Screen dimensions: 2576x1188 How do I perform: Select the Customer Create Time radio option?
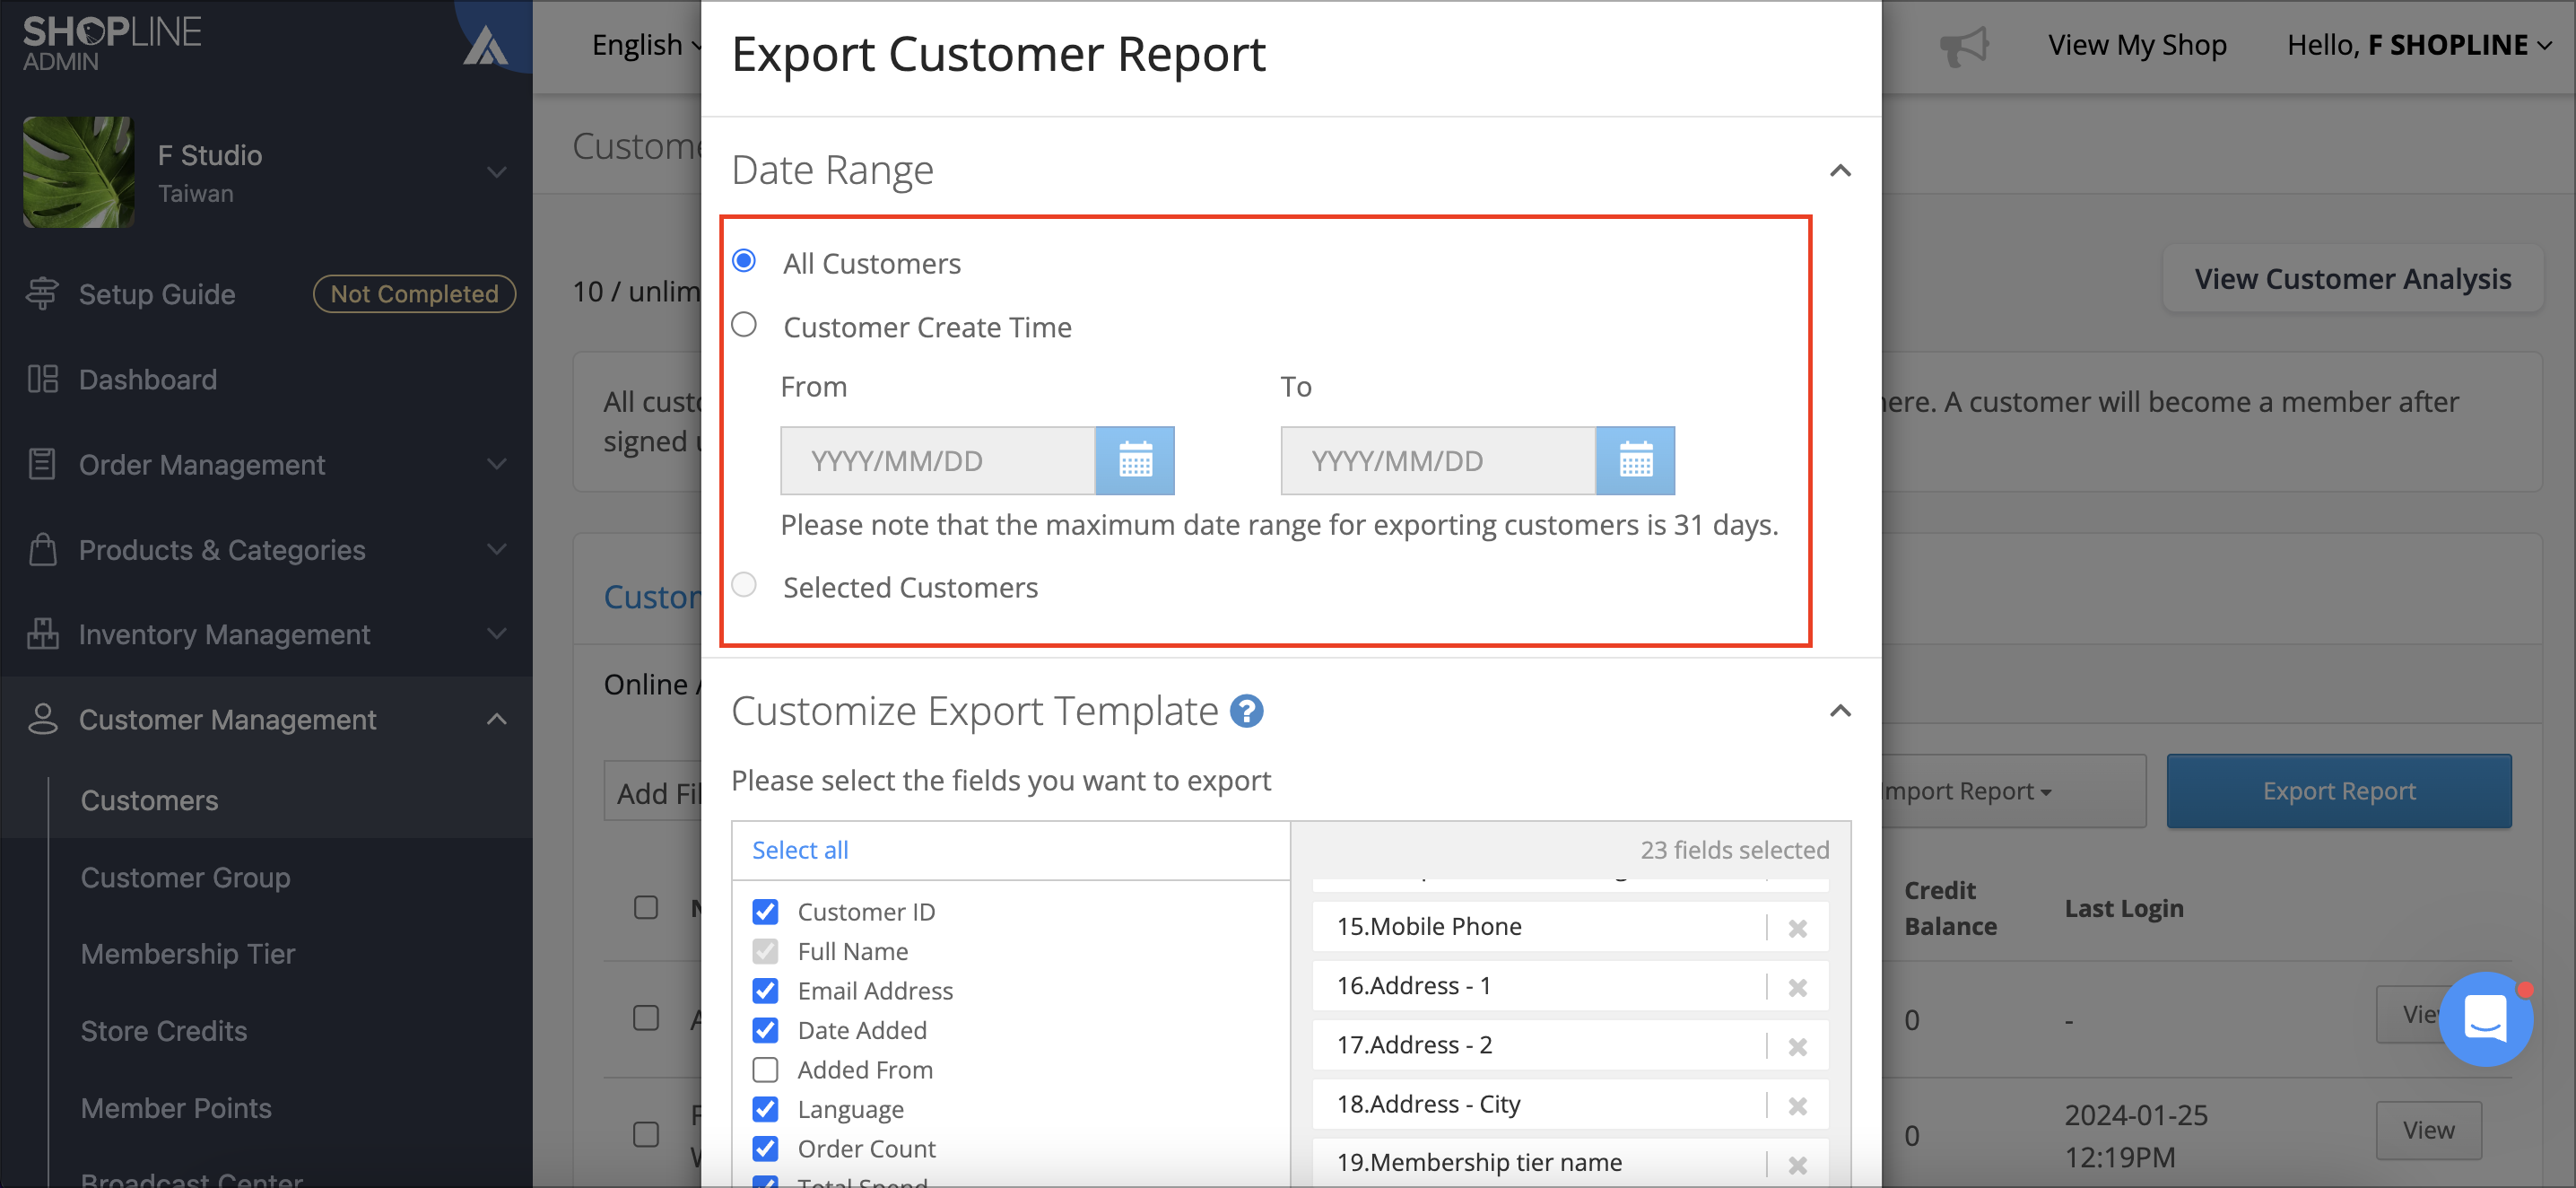[744, 325]
